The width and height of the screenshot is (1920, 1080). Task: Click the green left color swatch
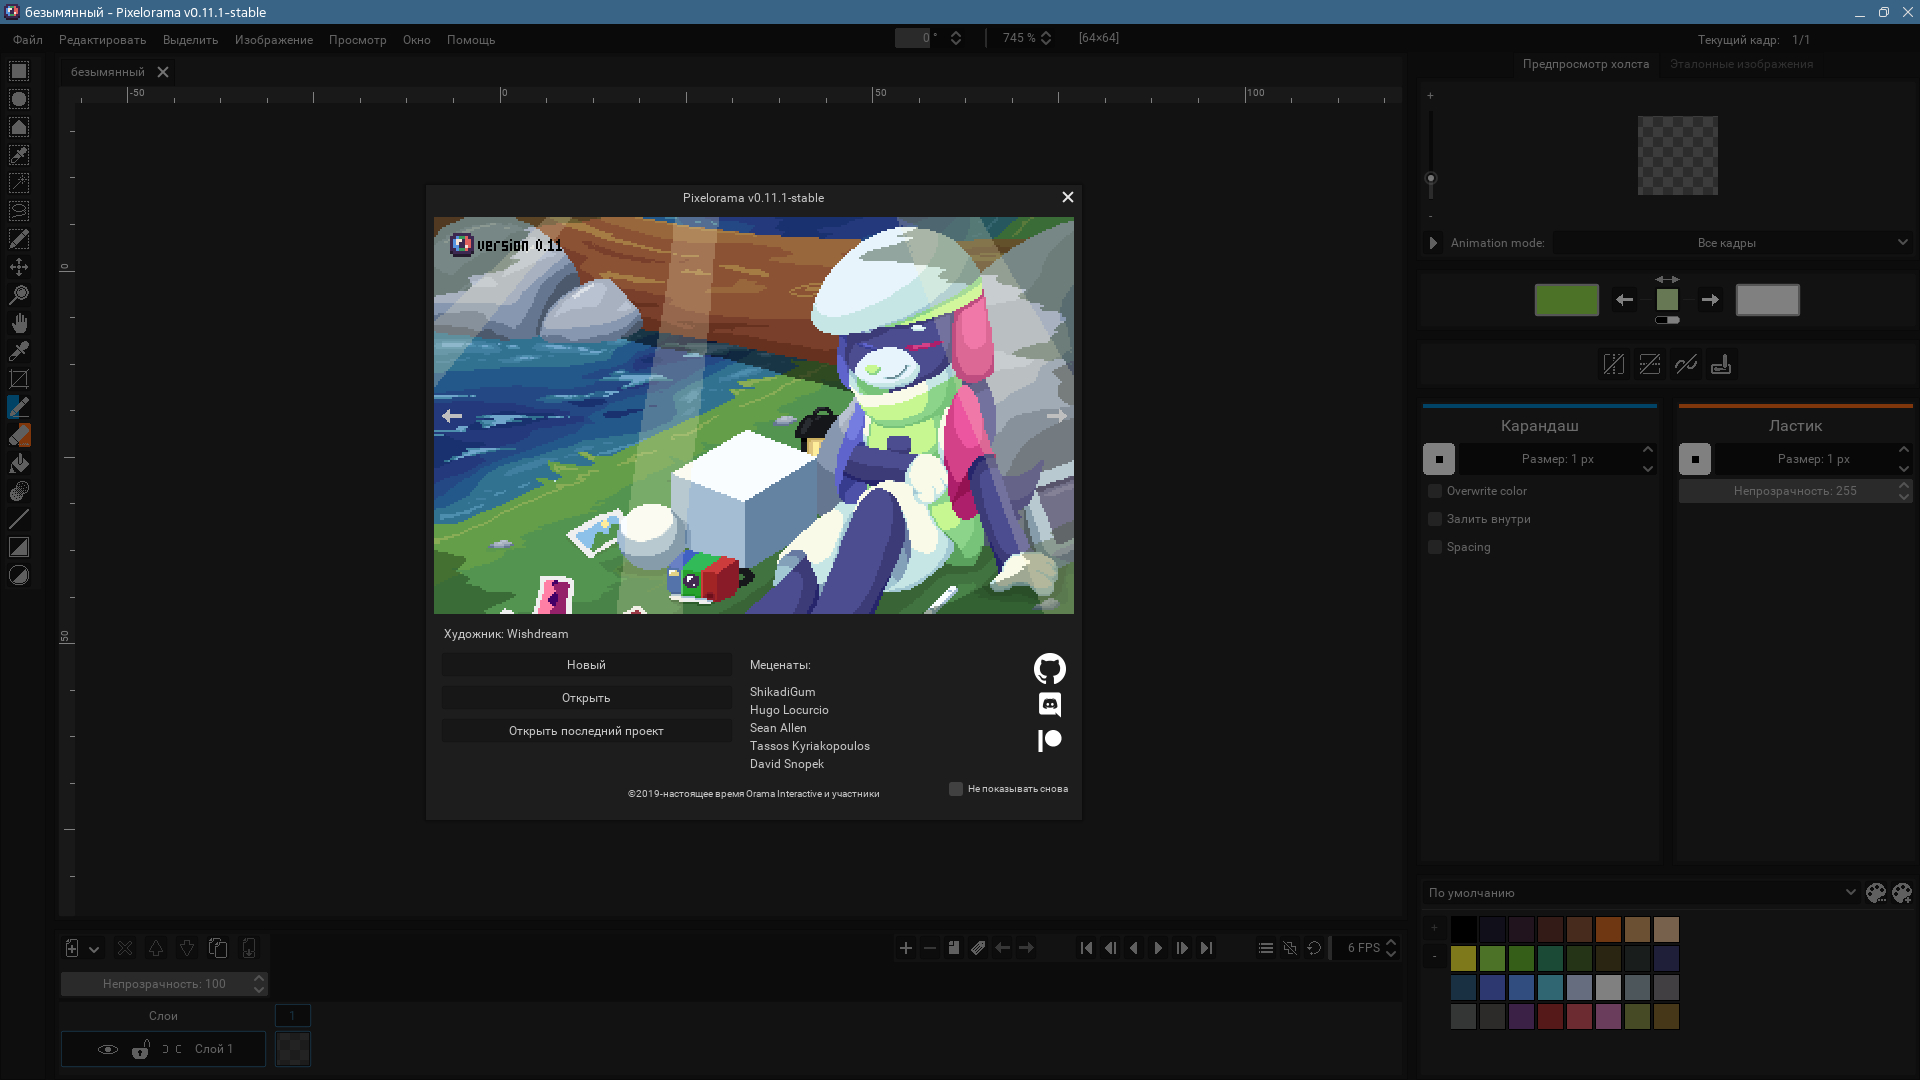coord(1567,300)
